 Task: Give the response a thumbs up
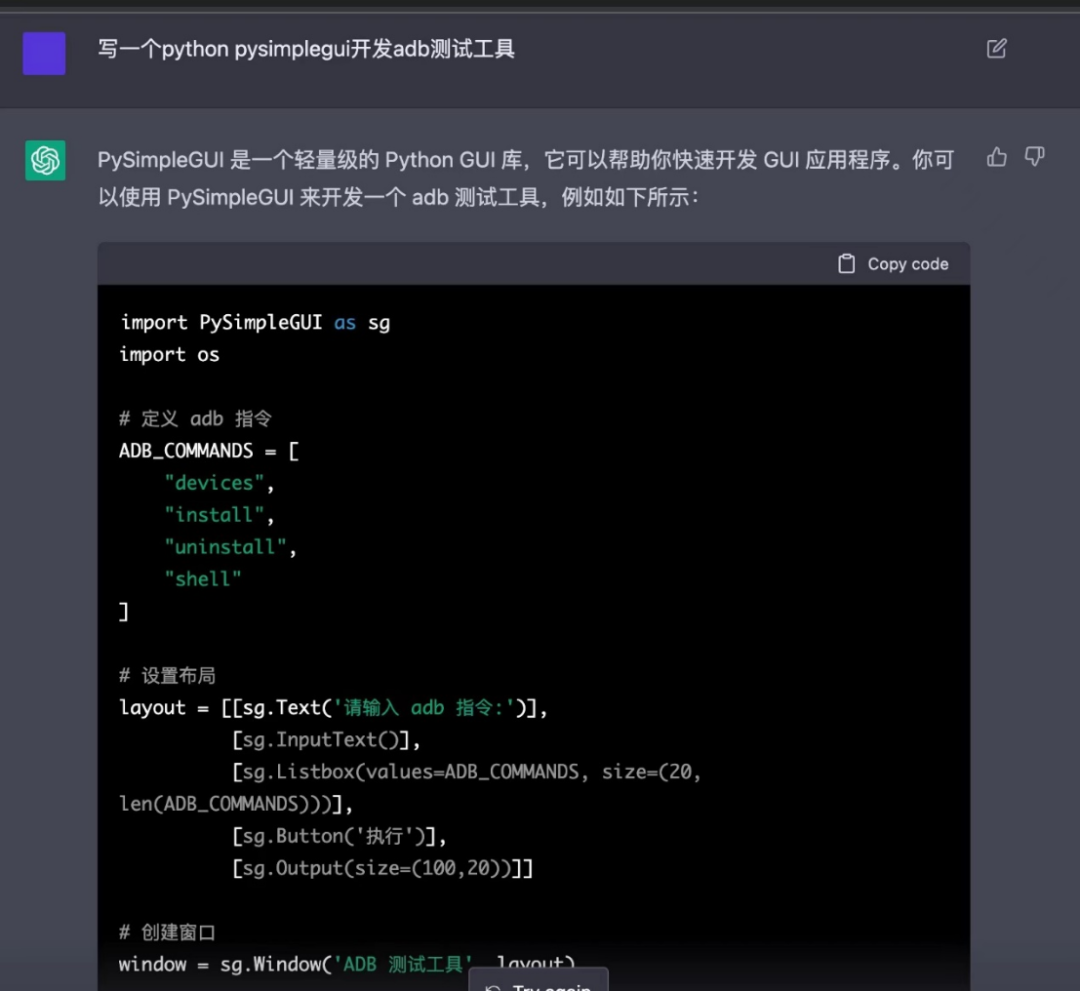point(997,157)
